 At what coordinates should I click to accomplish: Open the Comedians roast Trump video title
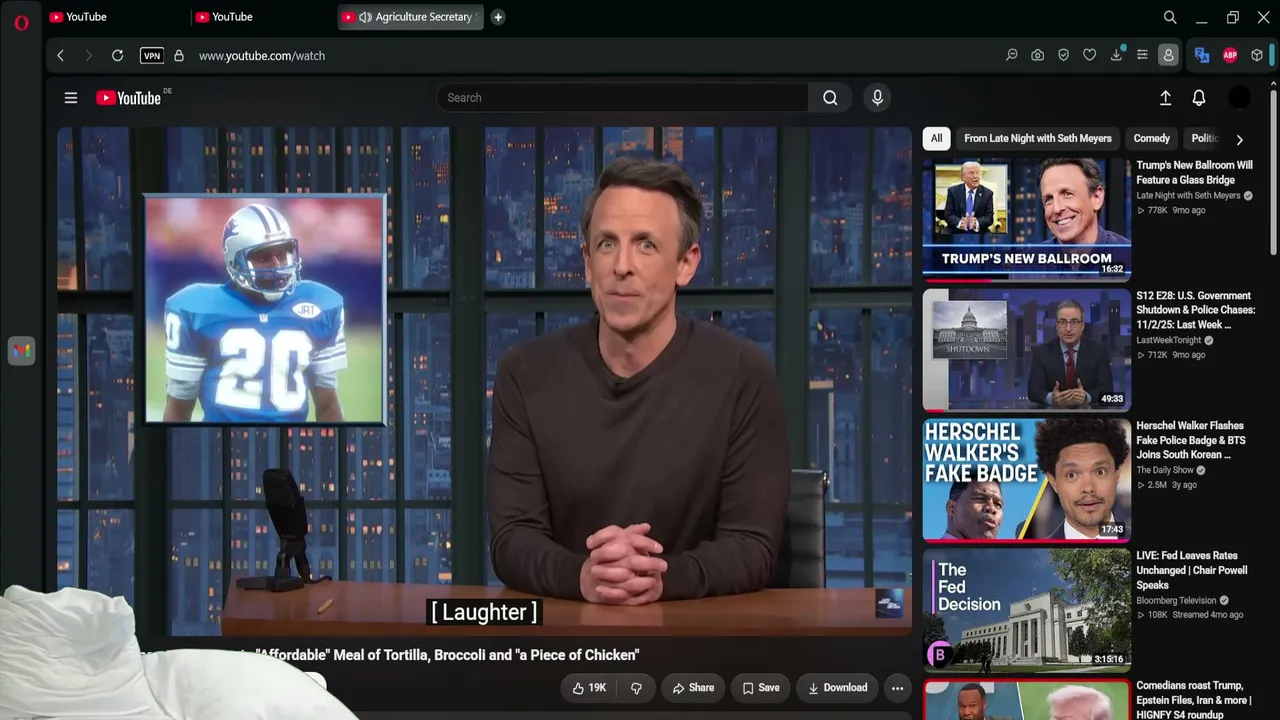[1193, 700]
